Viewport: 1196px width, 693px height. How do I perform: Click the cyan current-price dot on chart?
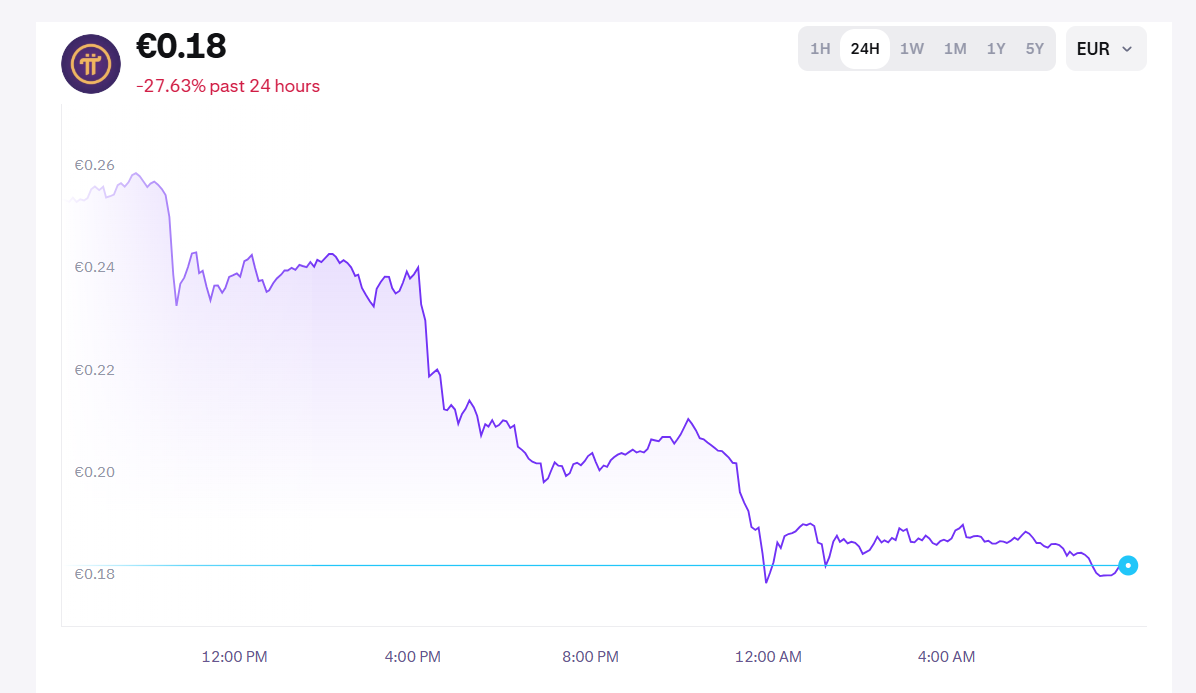pos(1128,566)
